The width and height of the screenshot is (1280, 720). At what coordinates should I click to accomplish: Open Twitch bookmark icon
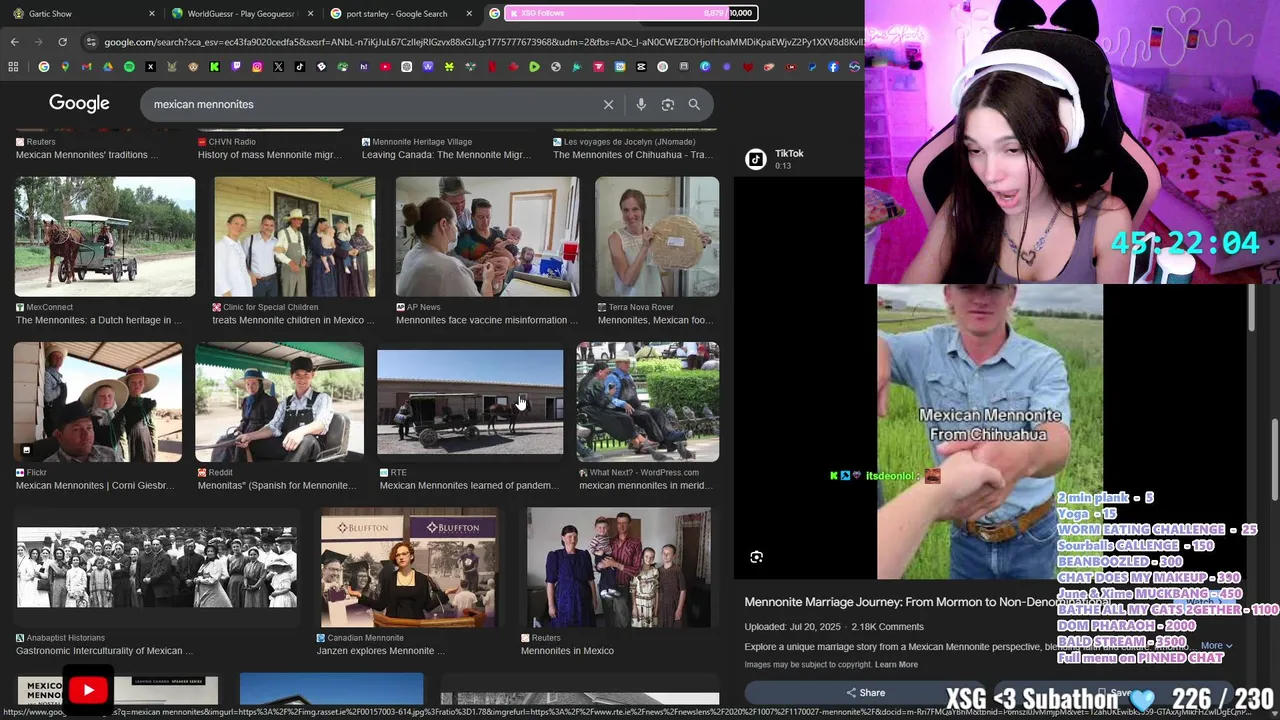(x=236, y=67)
